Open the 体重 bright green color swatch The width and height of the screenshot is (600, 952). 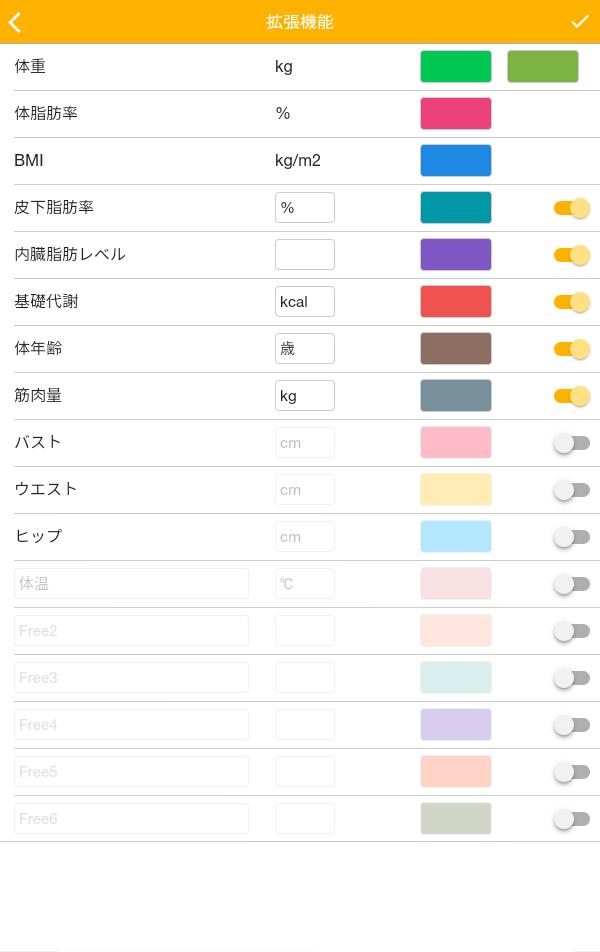click(455, 66)
